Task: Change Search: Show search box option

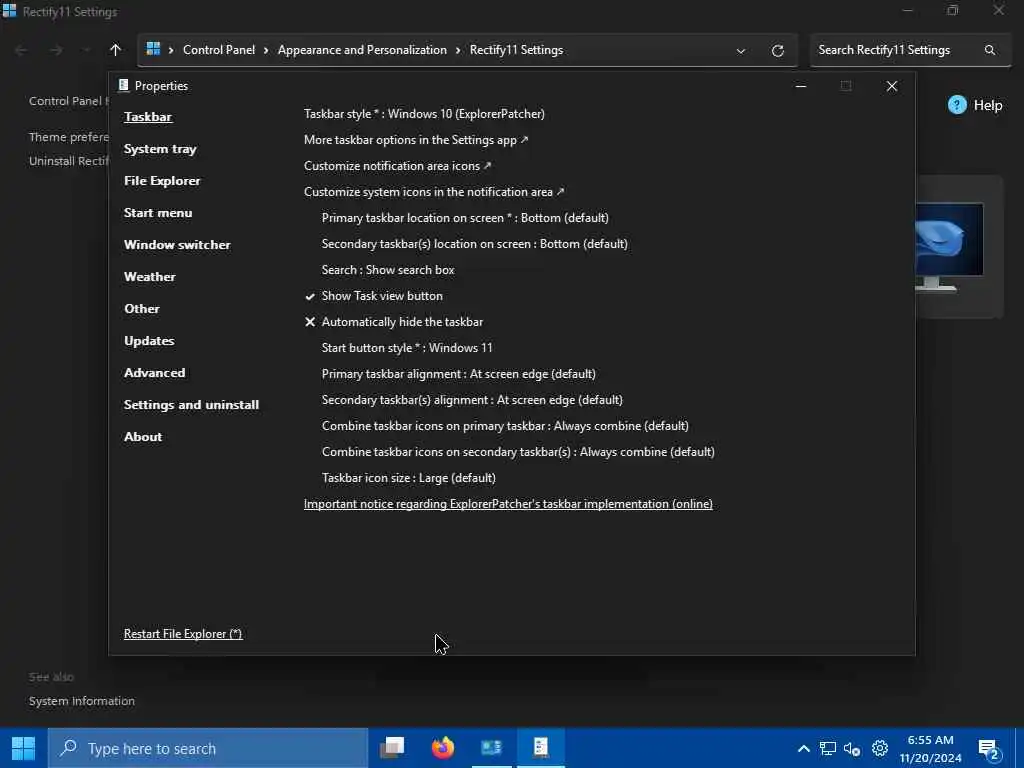Action: (388, 270)
